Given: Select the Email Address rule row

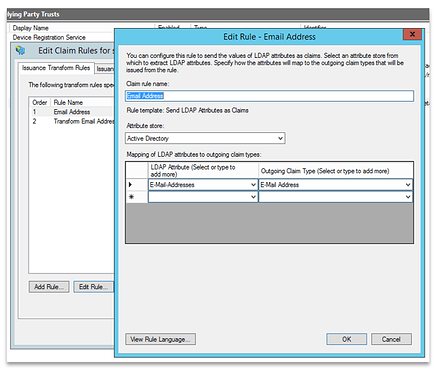Looking at the screenshot, I should tap(72, 112).
